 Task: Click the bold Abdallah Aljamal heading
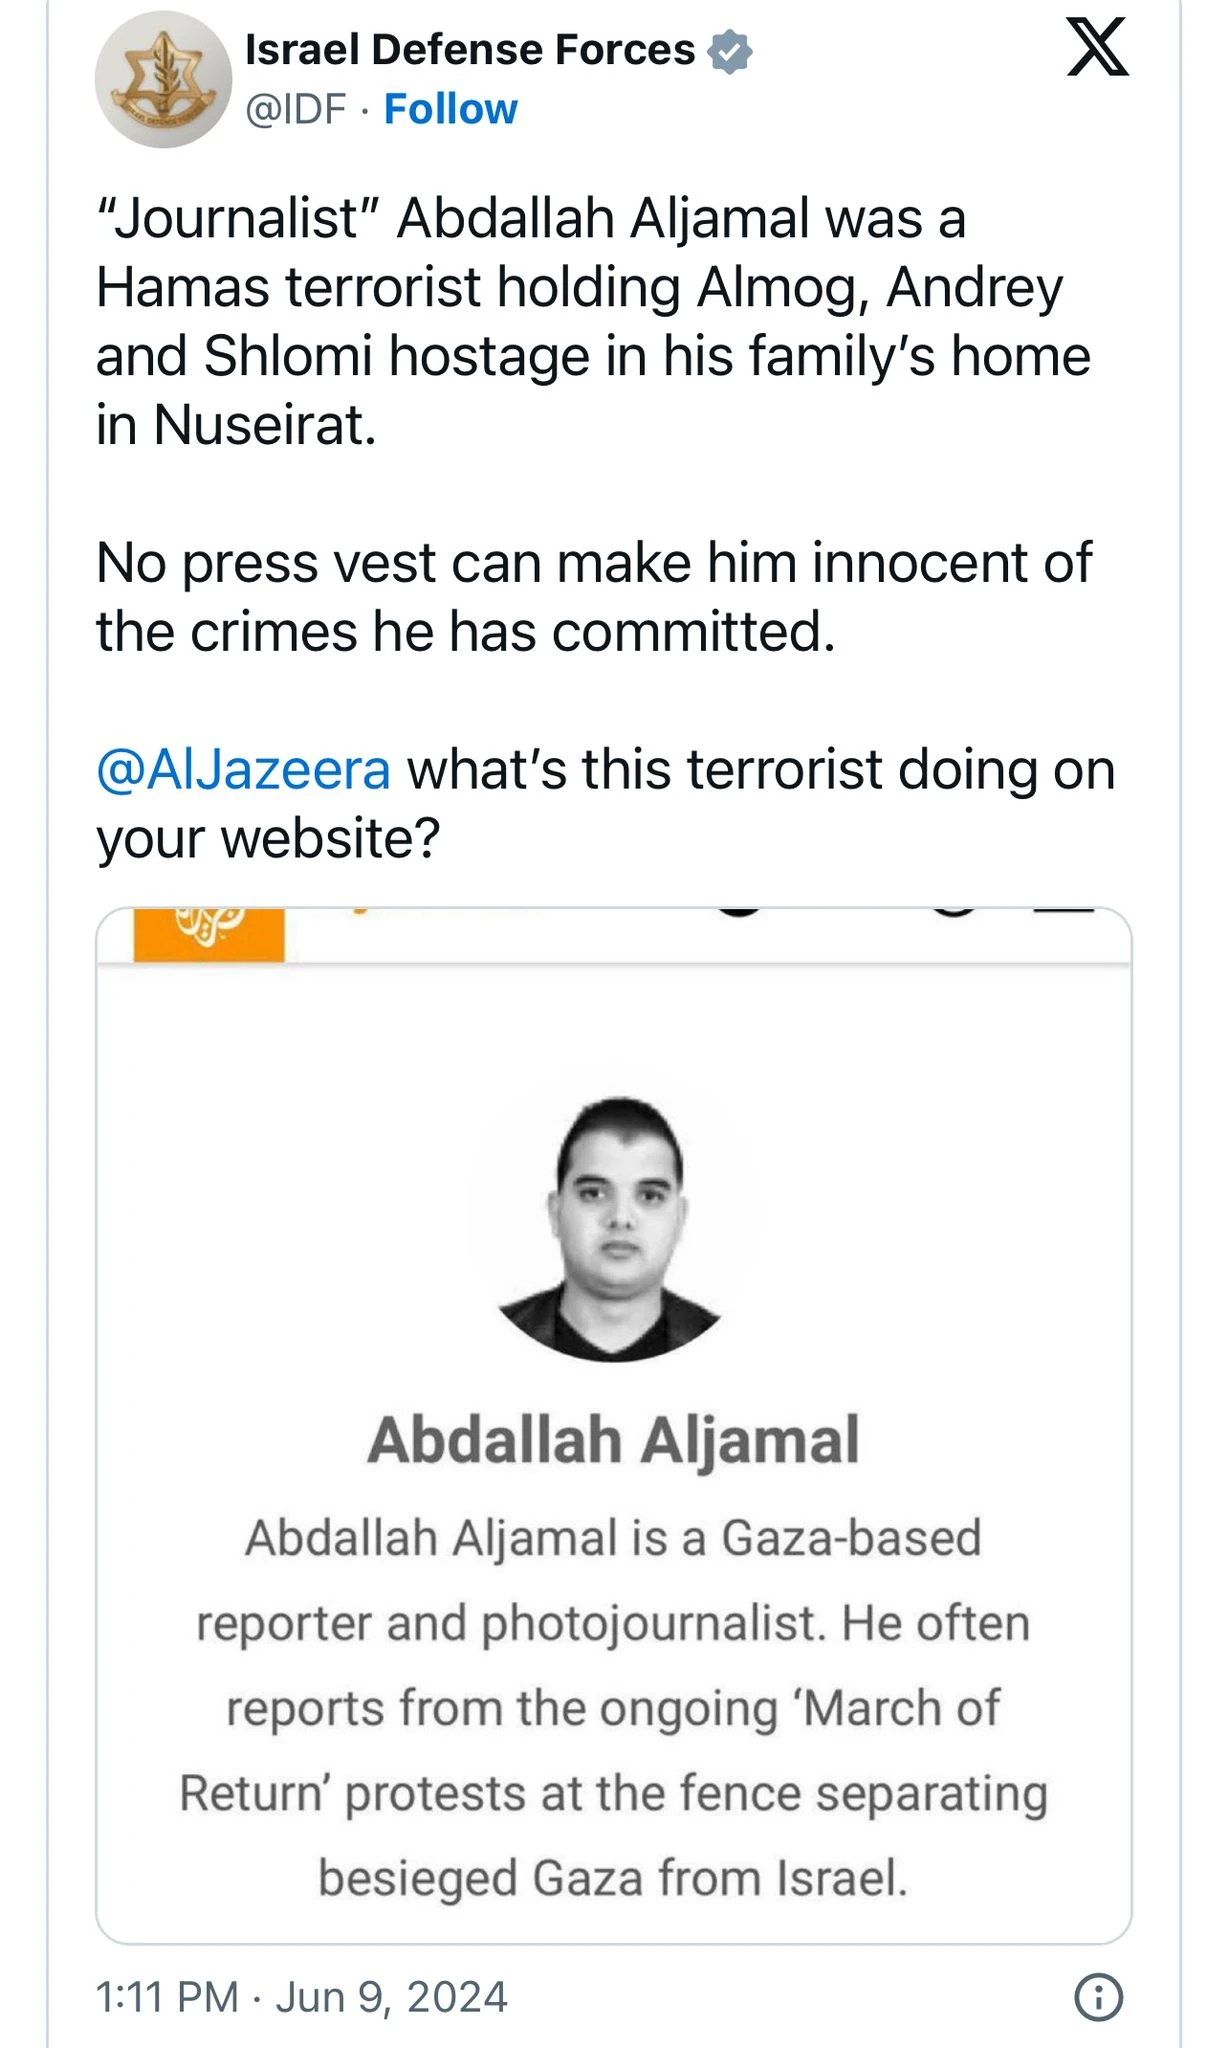[x=613, y=1440]
